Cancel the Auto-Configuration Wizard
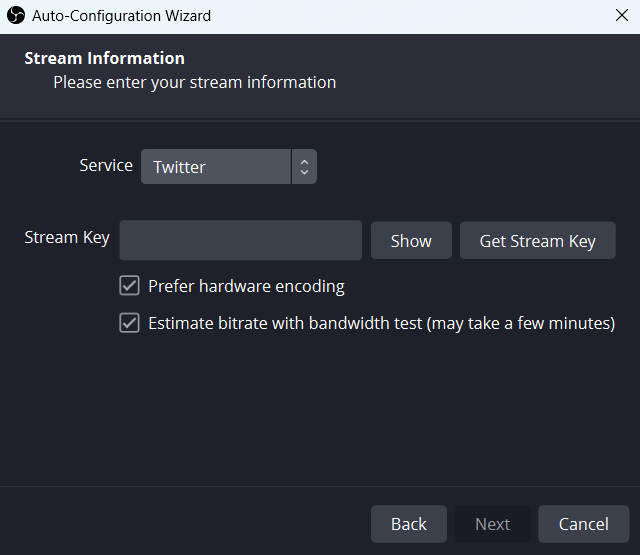Viewport: 640px width, 555px height. tap(583, 524)
